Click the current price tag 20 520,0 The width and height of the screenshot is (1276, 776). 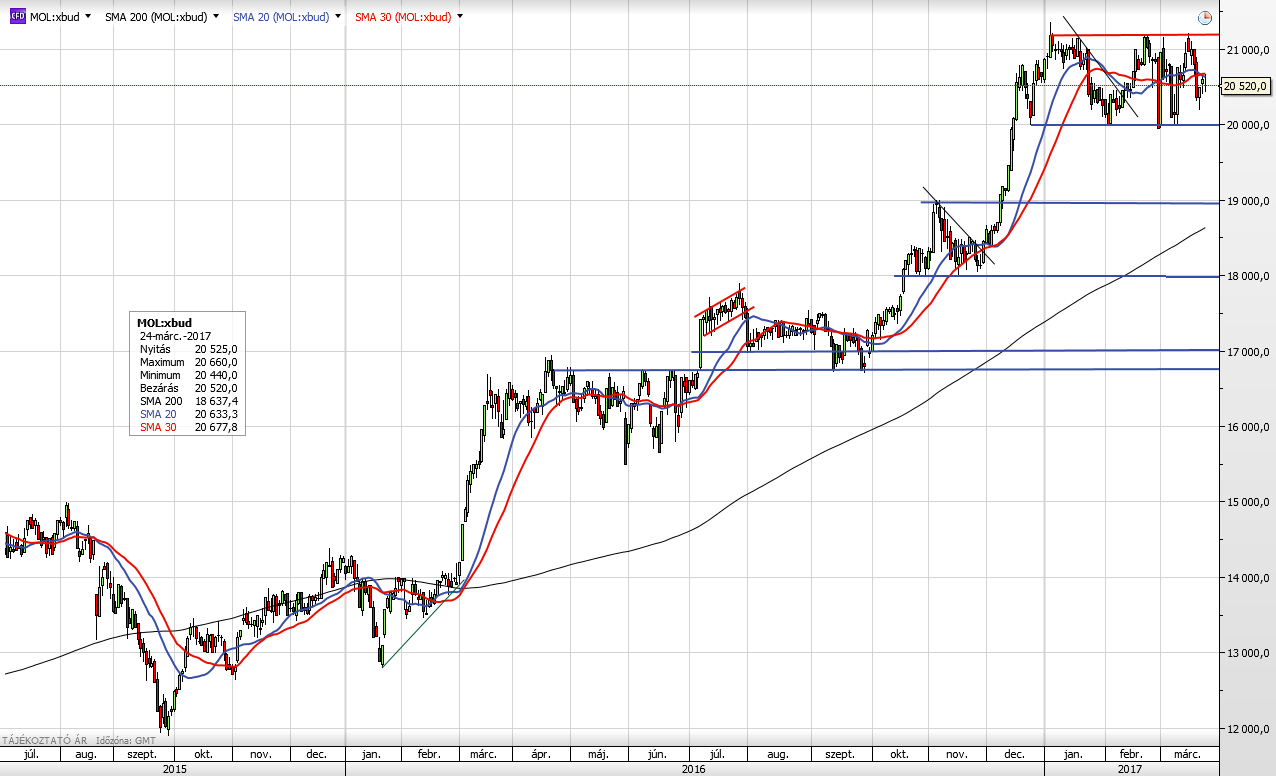1246,87
